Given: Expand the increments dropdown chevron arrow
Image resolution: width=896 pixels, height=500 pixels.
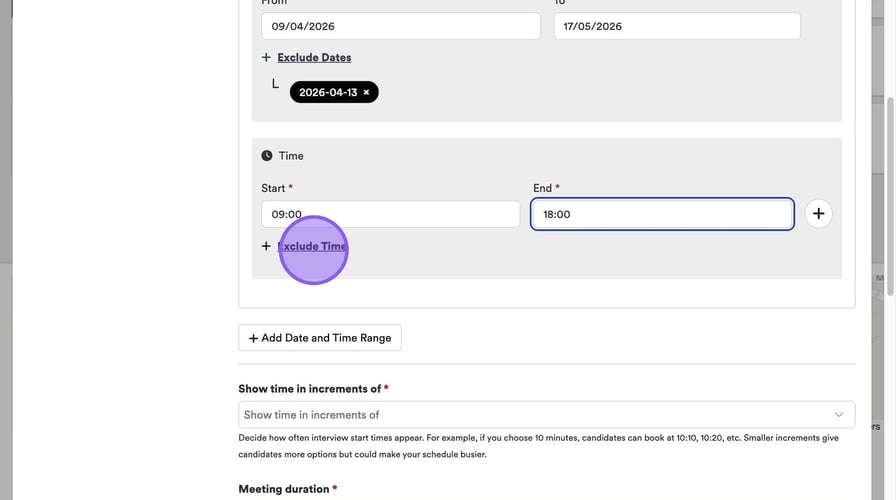Looking at the screenshot, I should (838, 415).
